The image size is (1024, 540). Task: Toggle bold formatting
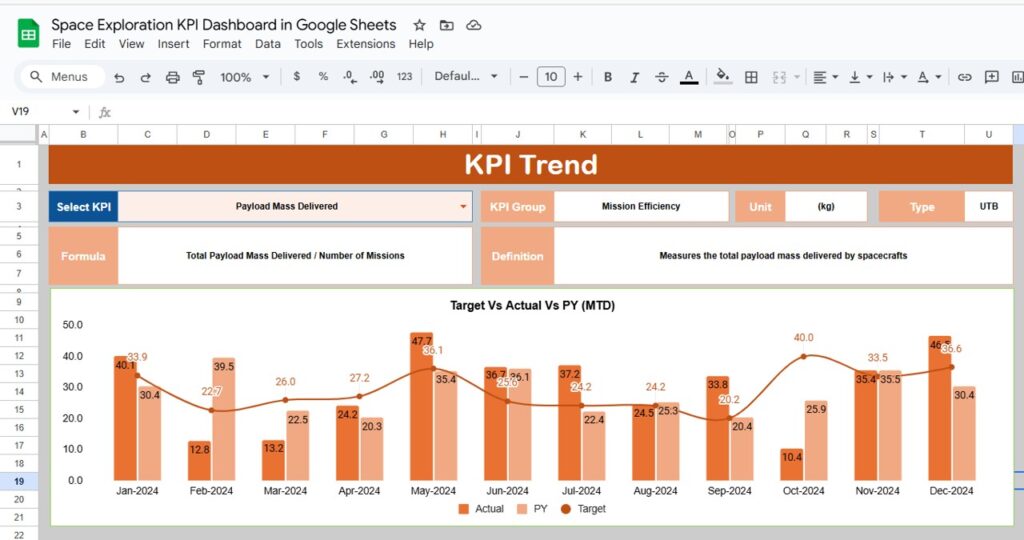[607, 77]
